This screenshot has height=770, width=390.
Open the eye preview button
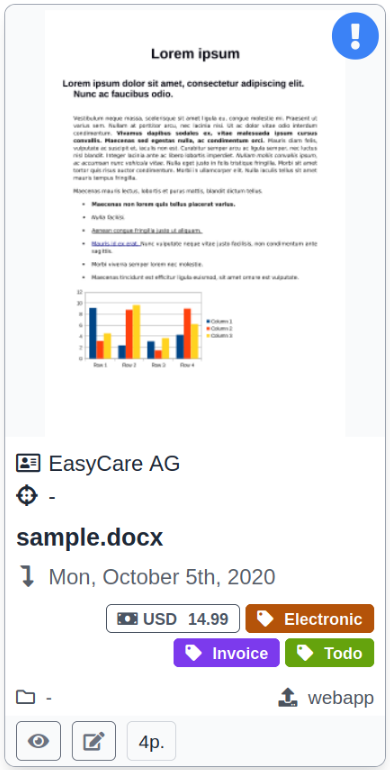tap(38, 741)
